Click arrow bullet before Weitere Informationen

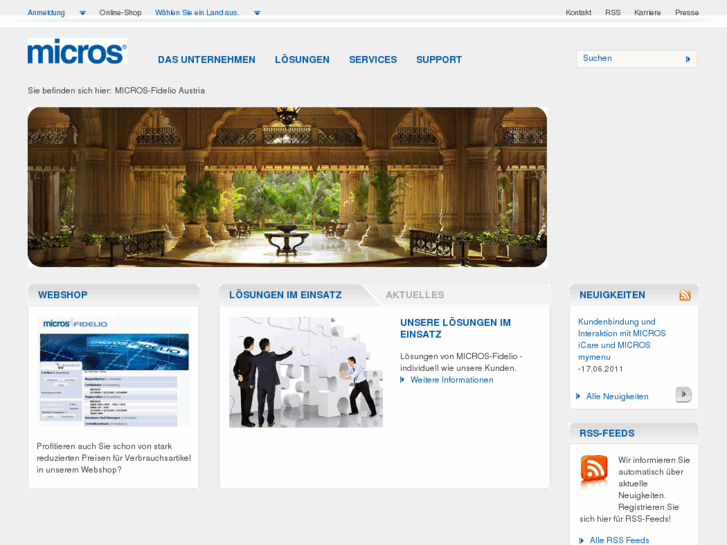pos(402,380)
